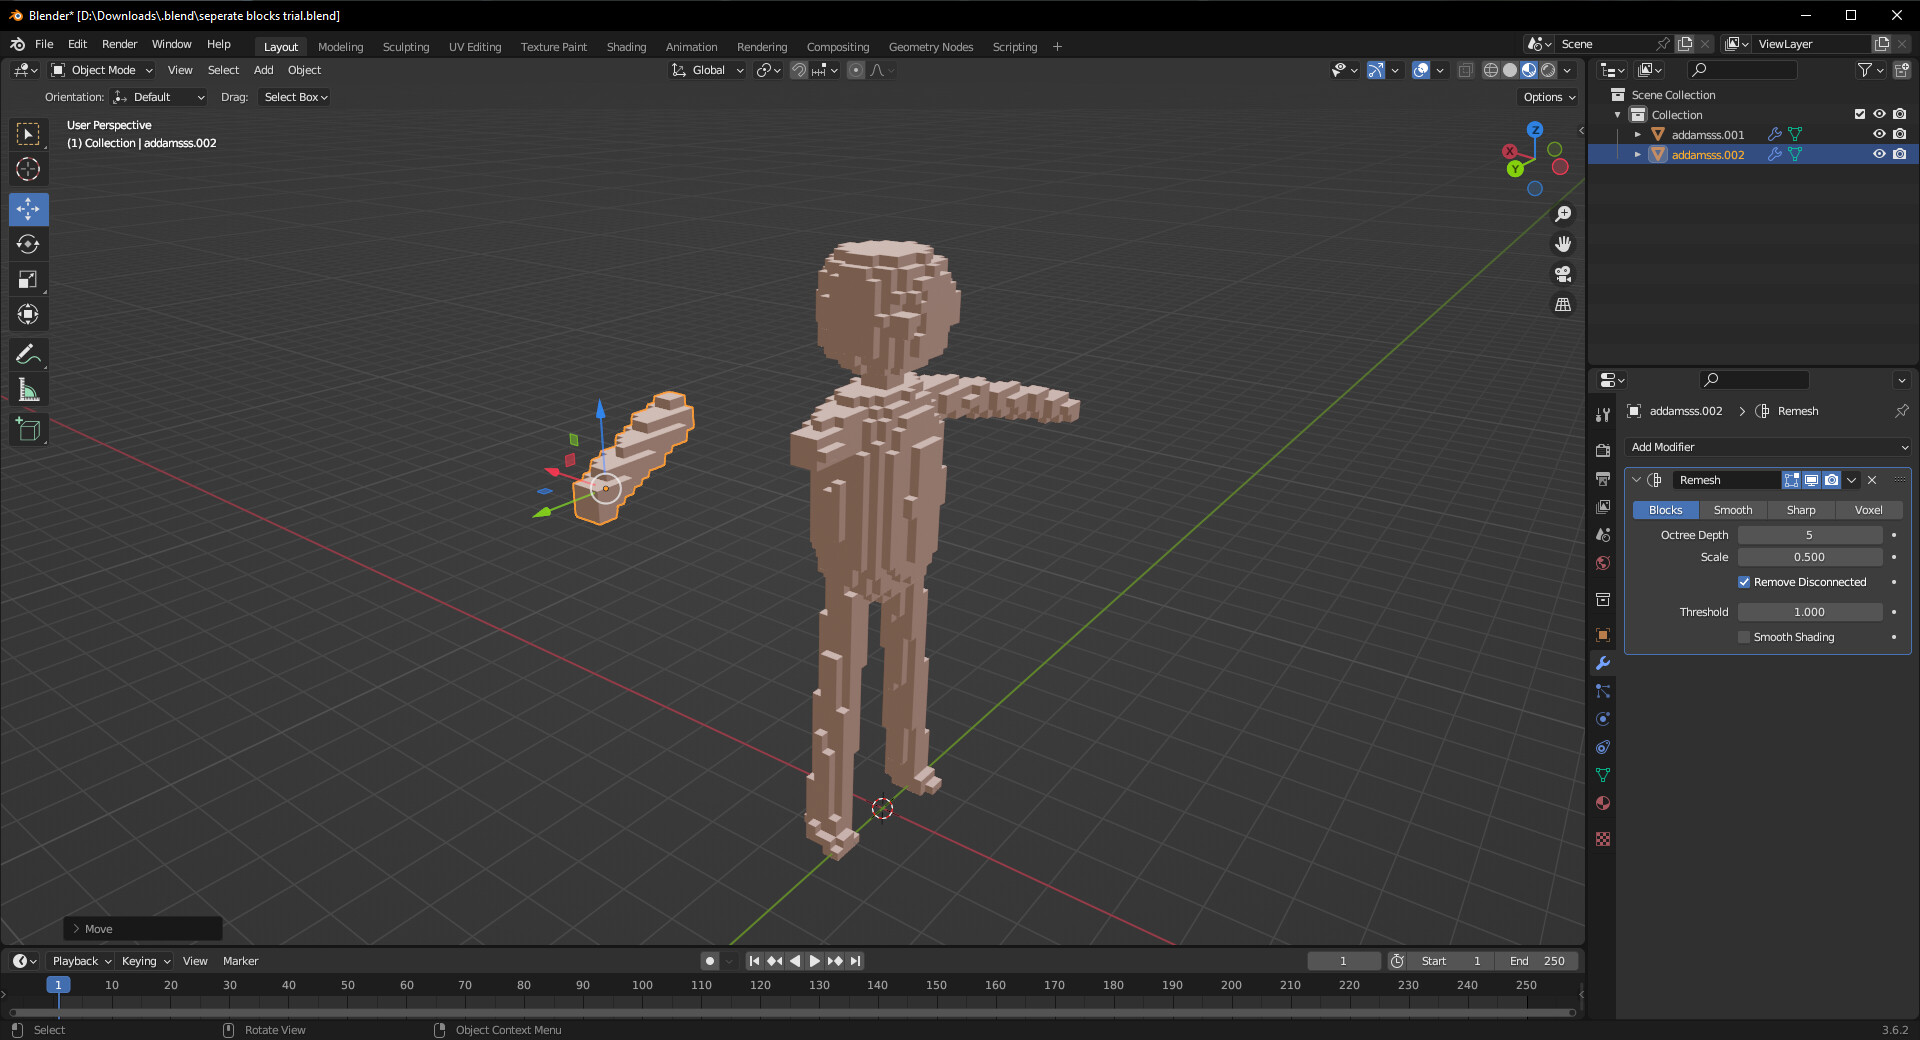Select the Annotate tool

(x=28, y=354)
